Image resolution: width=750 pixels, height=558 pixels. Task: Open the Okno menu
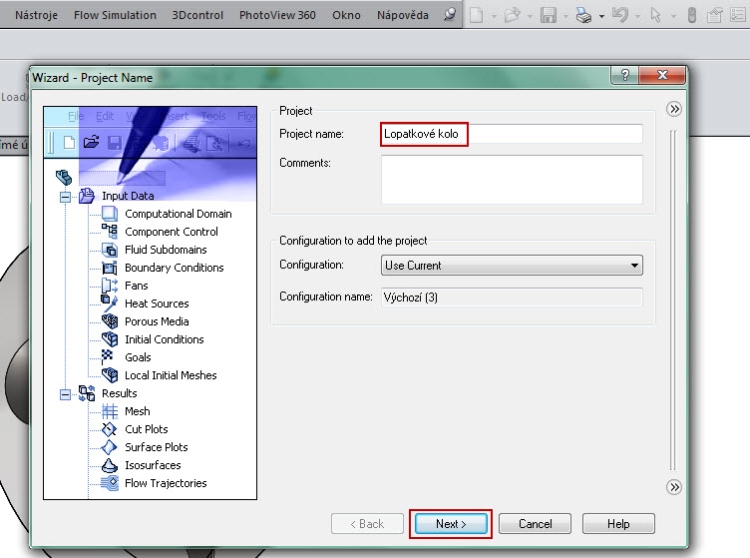pos(346,15)
